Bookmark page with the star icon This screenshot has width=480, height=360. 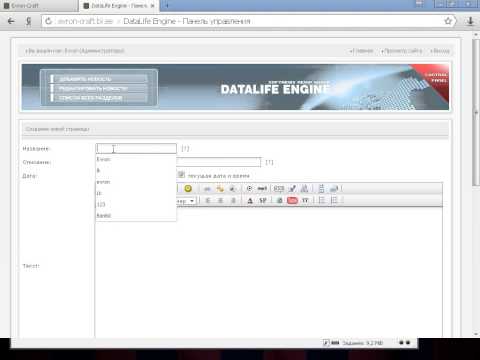pyautogui.click(x=448, y=21)
